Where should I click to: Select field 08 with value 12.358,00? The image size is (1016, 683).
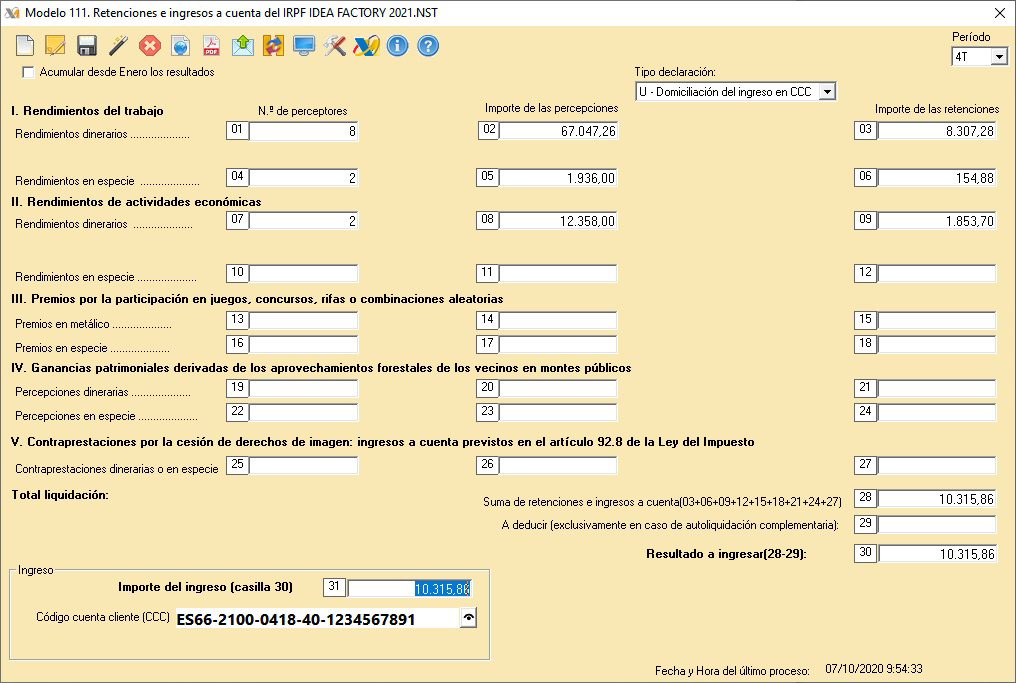coord(558,221)
